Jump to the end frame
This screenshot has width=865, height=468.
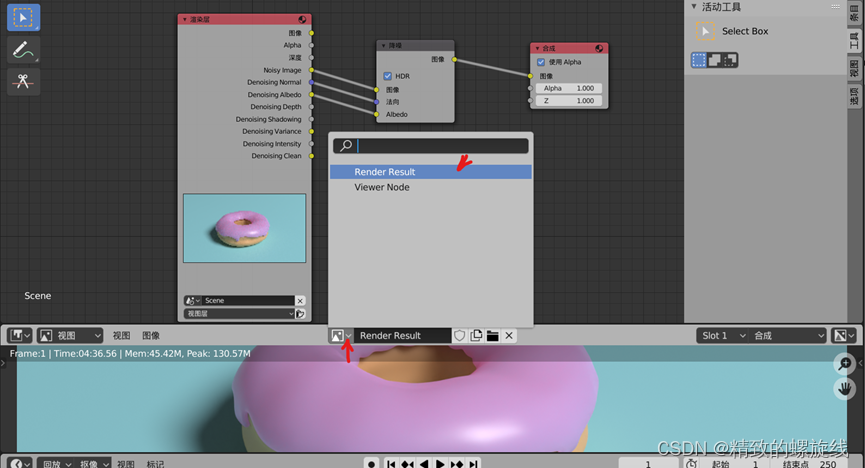click(473, 464)
